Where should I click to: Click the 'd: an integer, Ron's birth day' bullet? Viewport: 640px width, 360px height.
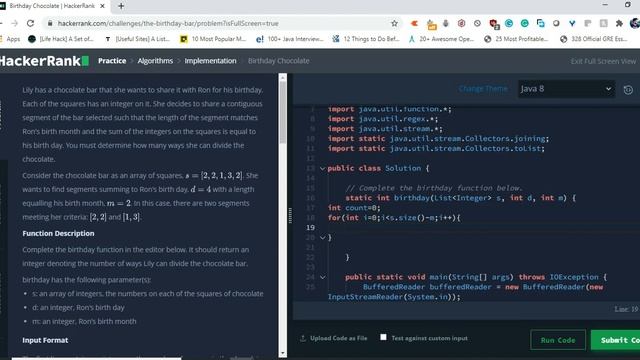(78, 307)
